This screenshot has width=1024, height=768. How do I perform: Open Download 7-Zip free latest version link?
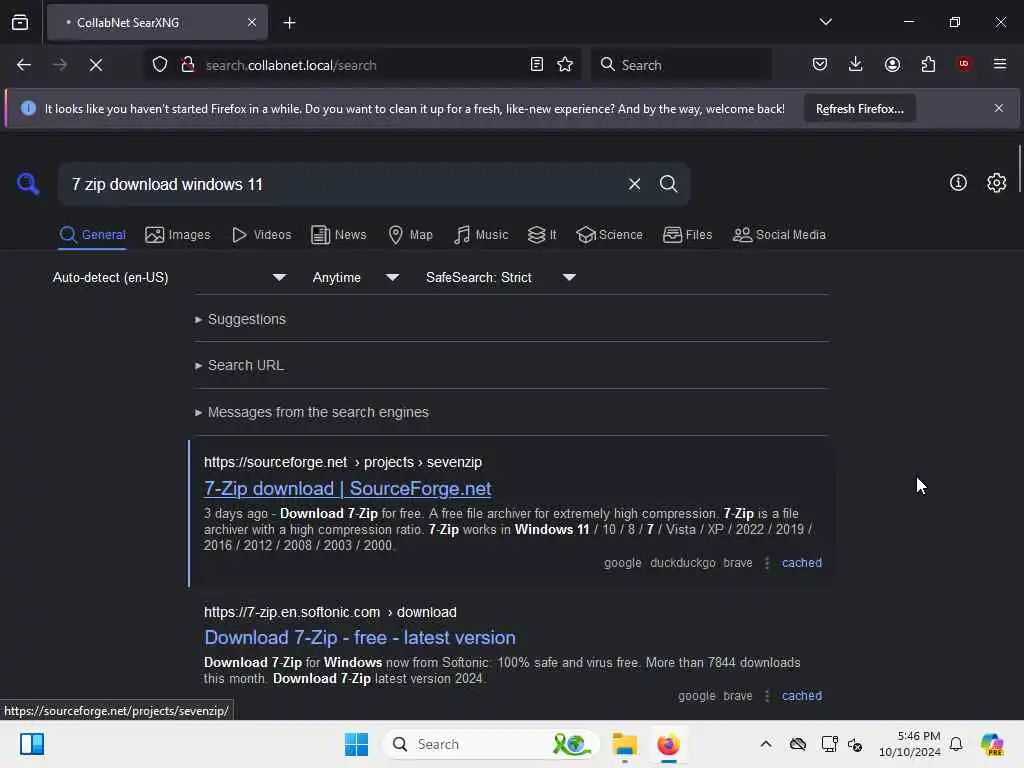click(x=360, y=637)
